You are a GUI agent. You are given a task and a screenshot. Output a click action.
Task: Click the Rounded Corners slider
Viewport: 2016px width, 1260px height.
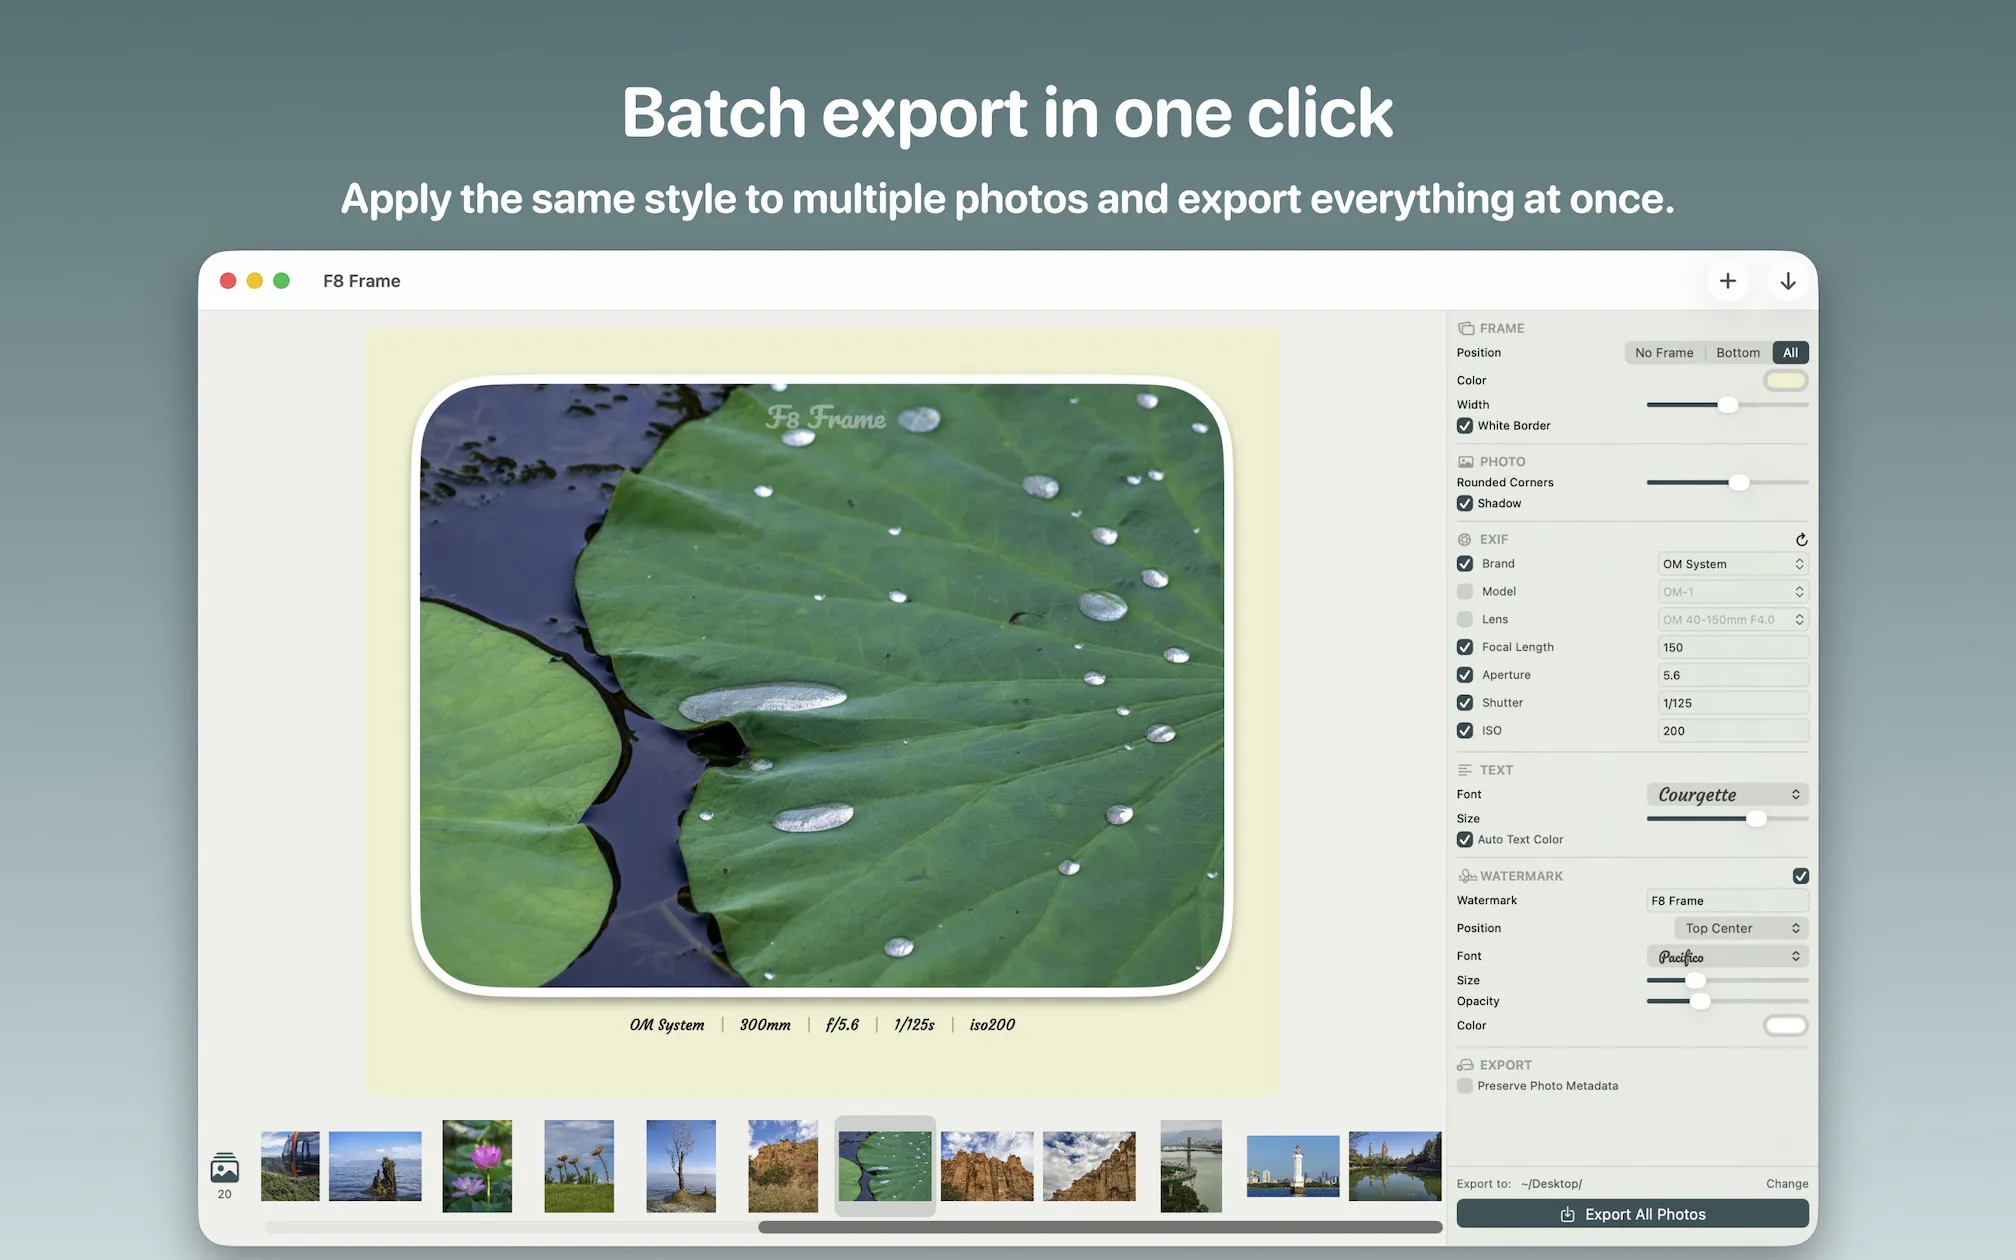[x=1727, y=483]
